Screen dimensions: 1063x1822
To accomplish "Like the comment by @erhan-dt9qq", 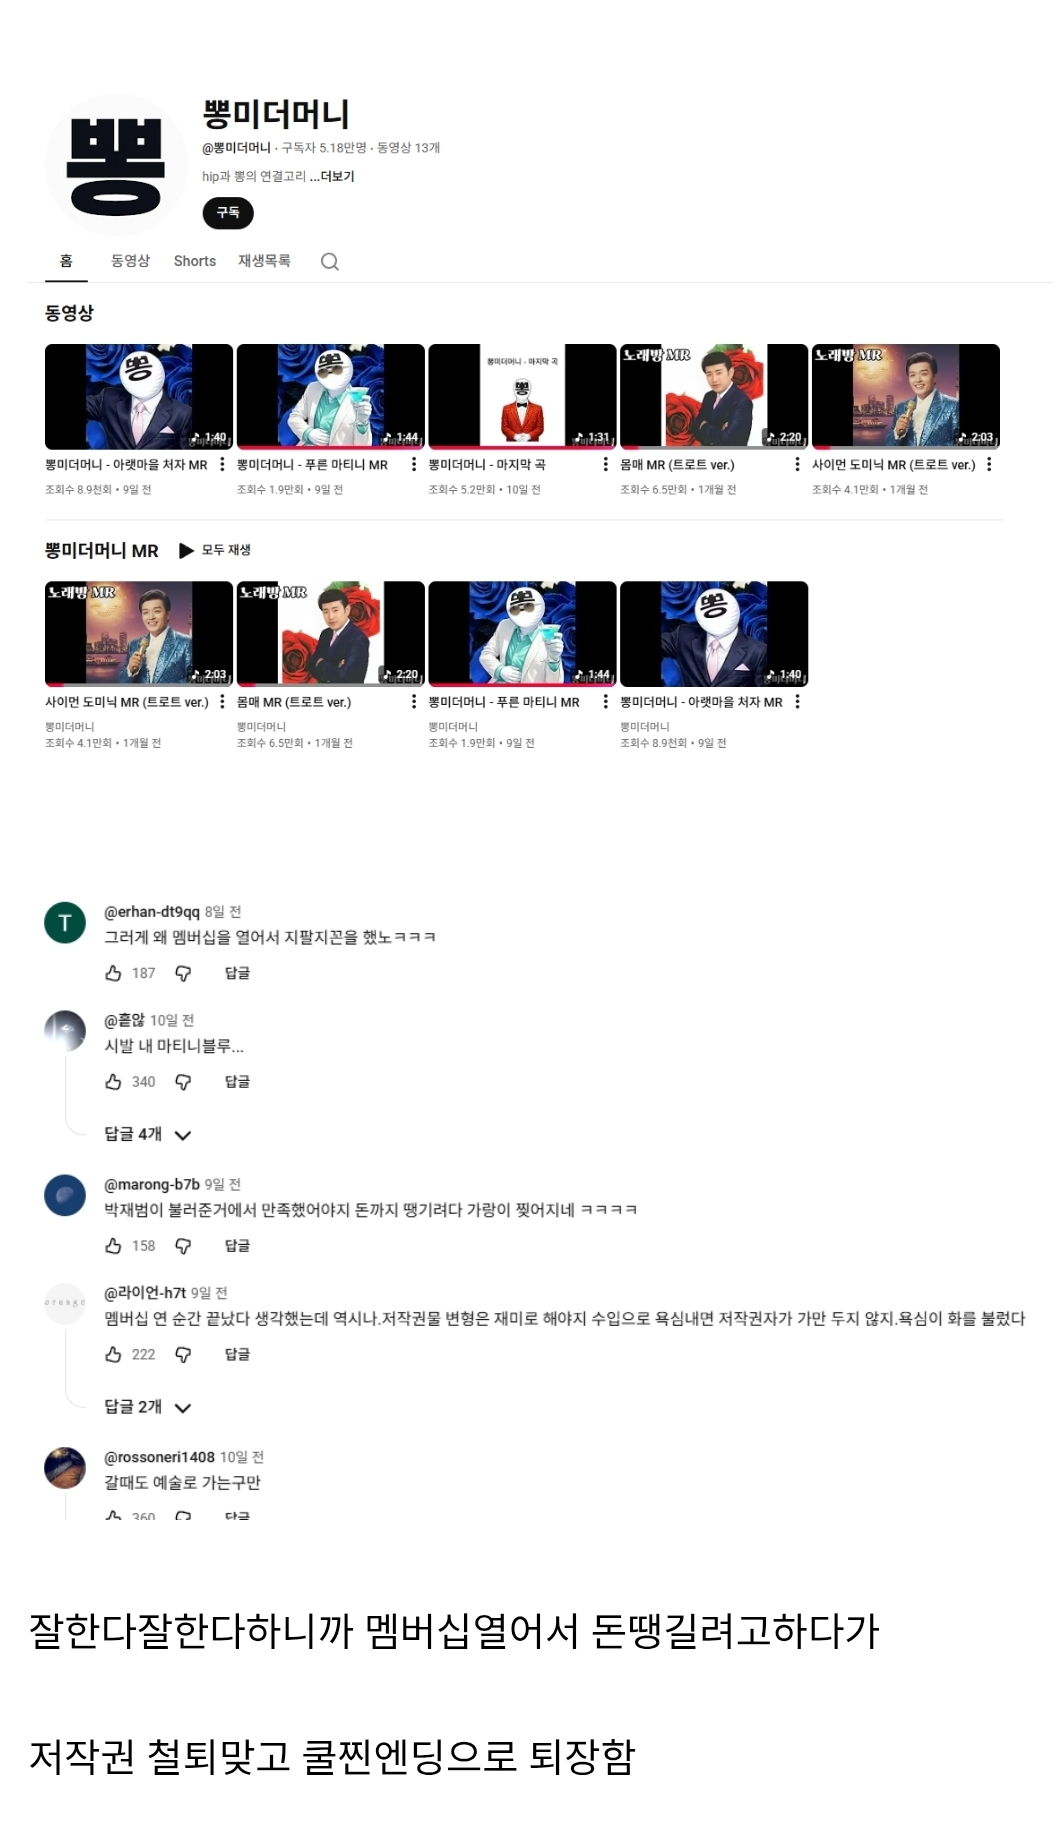I will coord(114,973).
